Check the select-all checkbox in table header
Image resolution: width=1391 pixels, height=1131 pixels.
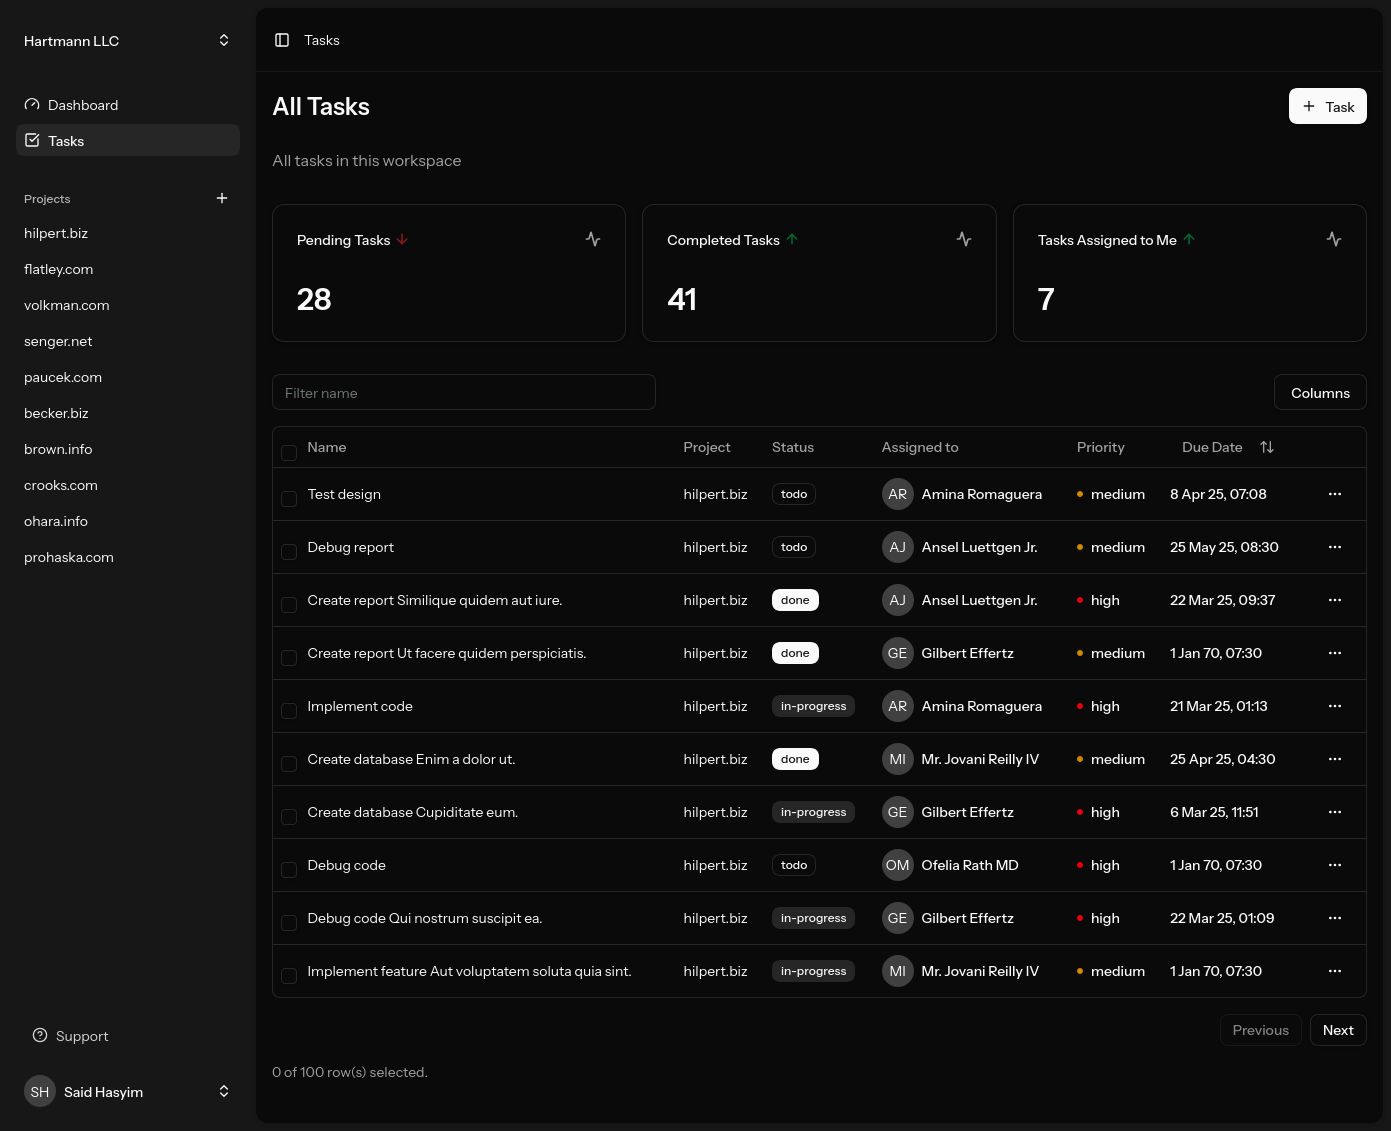[289, 453]
